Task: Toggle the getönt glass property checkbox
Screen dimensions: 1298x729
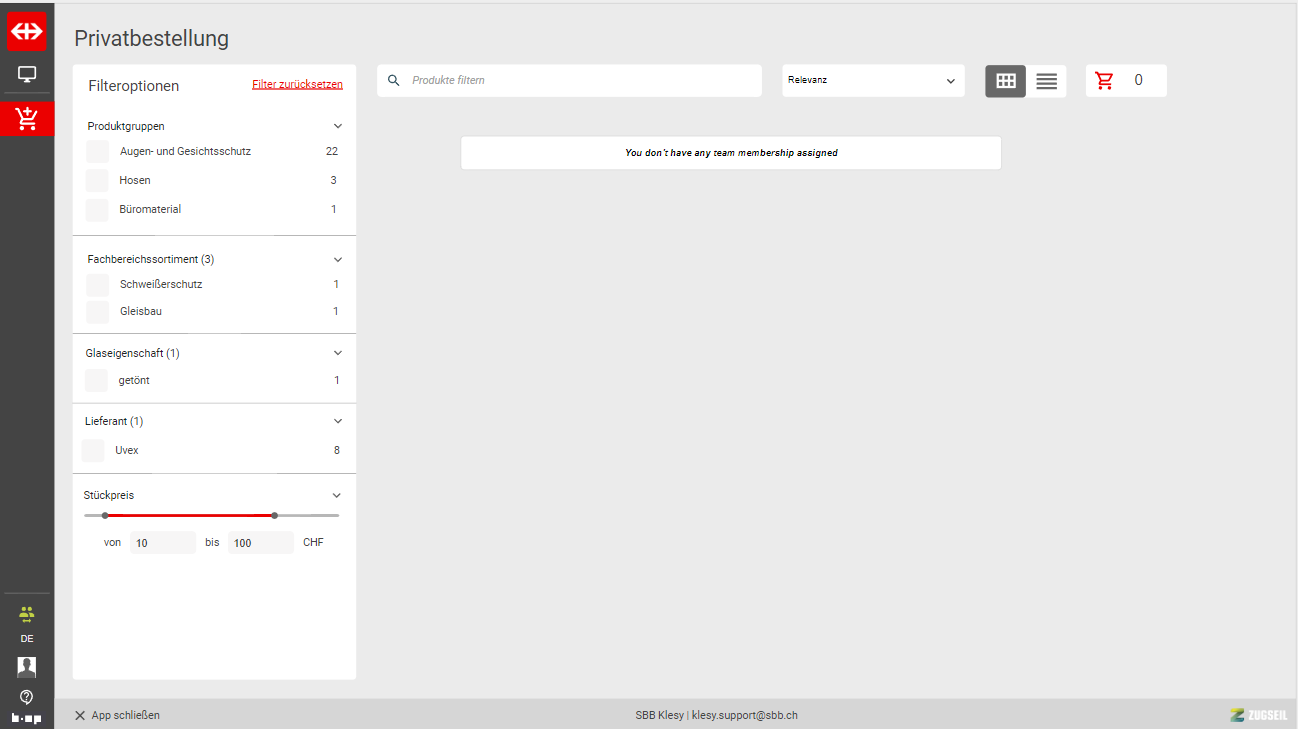Action: tap(96, 381)
